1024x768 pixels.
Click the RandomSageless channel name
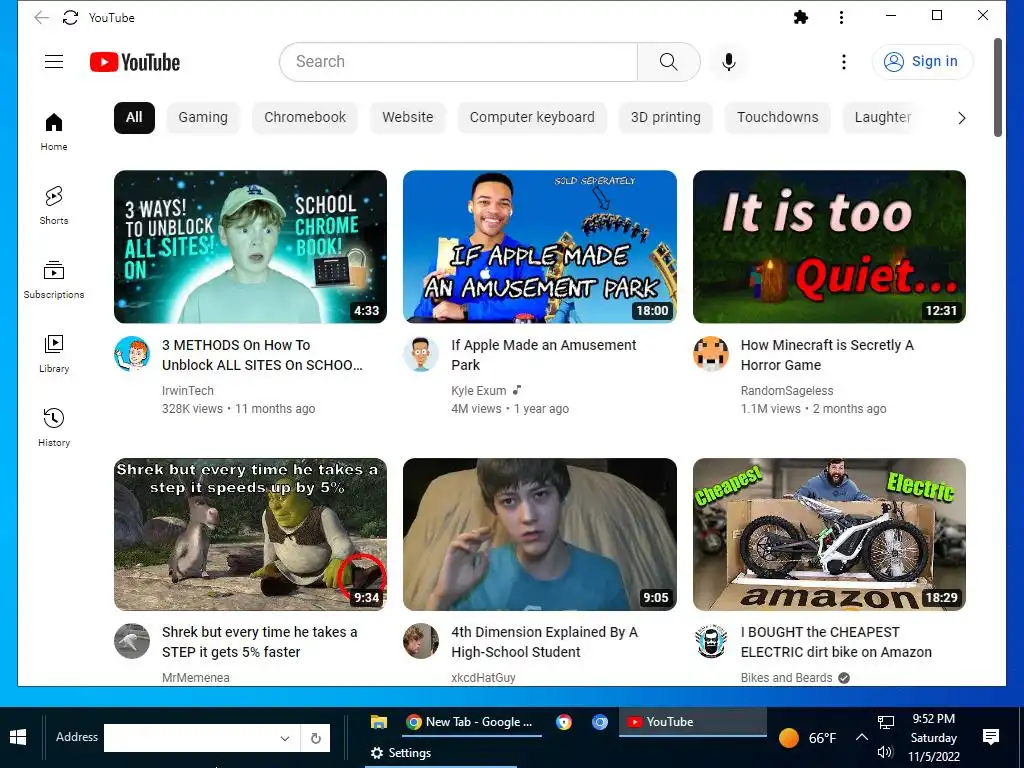(x=787, y=391)
